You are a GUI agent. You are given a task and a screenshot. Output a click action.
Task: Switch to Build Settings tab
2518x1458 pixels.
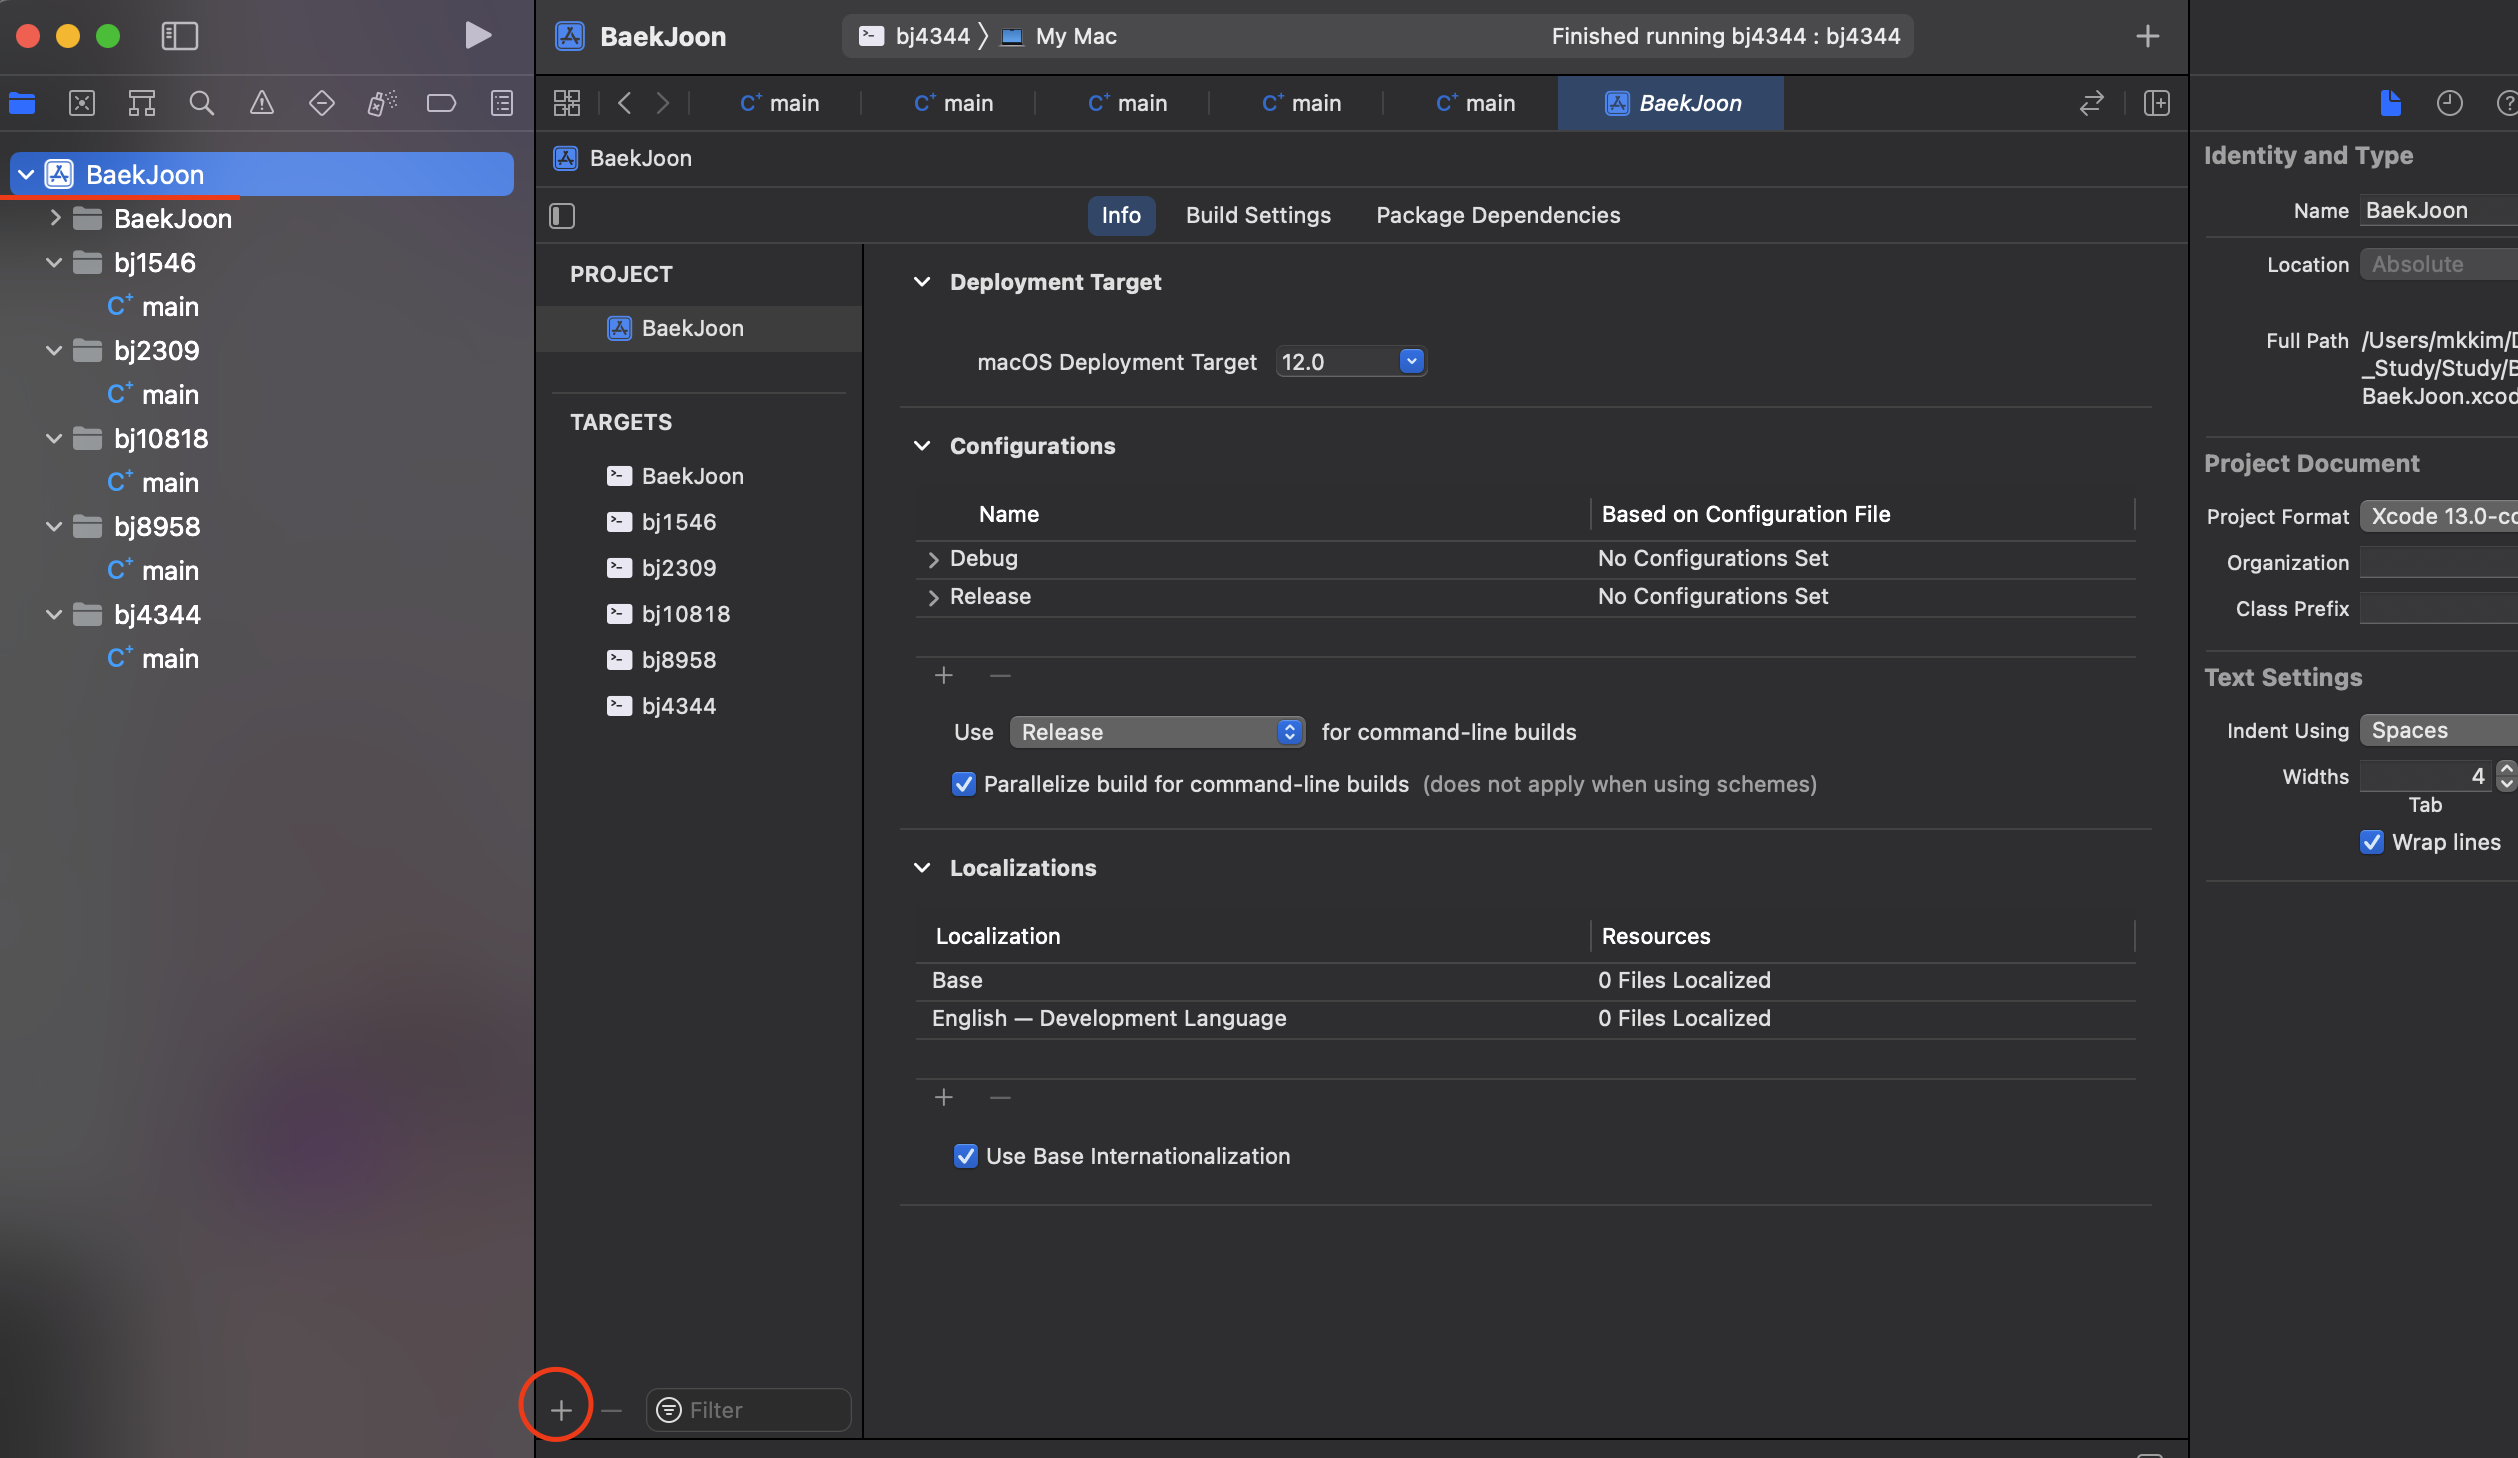pyautogui.click(x=1257, y=215)
